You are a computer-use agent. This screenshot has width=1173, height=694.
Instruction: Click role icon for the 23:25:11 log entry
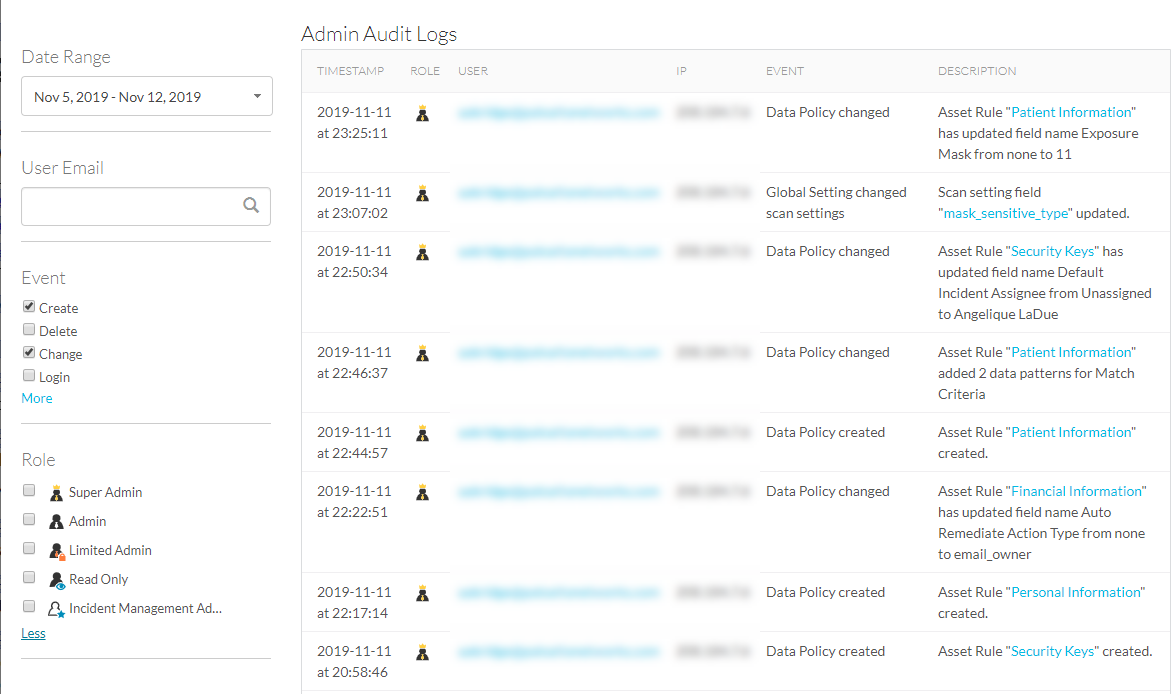click(423, 114)
